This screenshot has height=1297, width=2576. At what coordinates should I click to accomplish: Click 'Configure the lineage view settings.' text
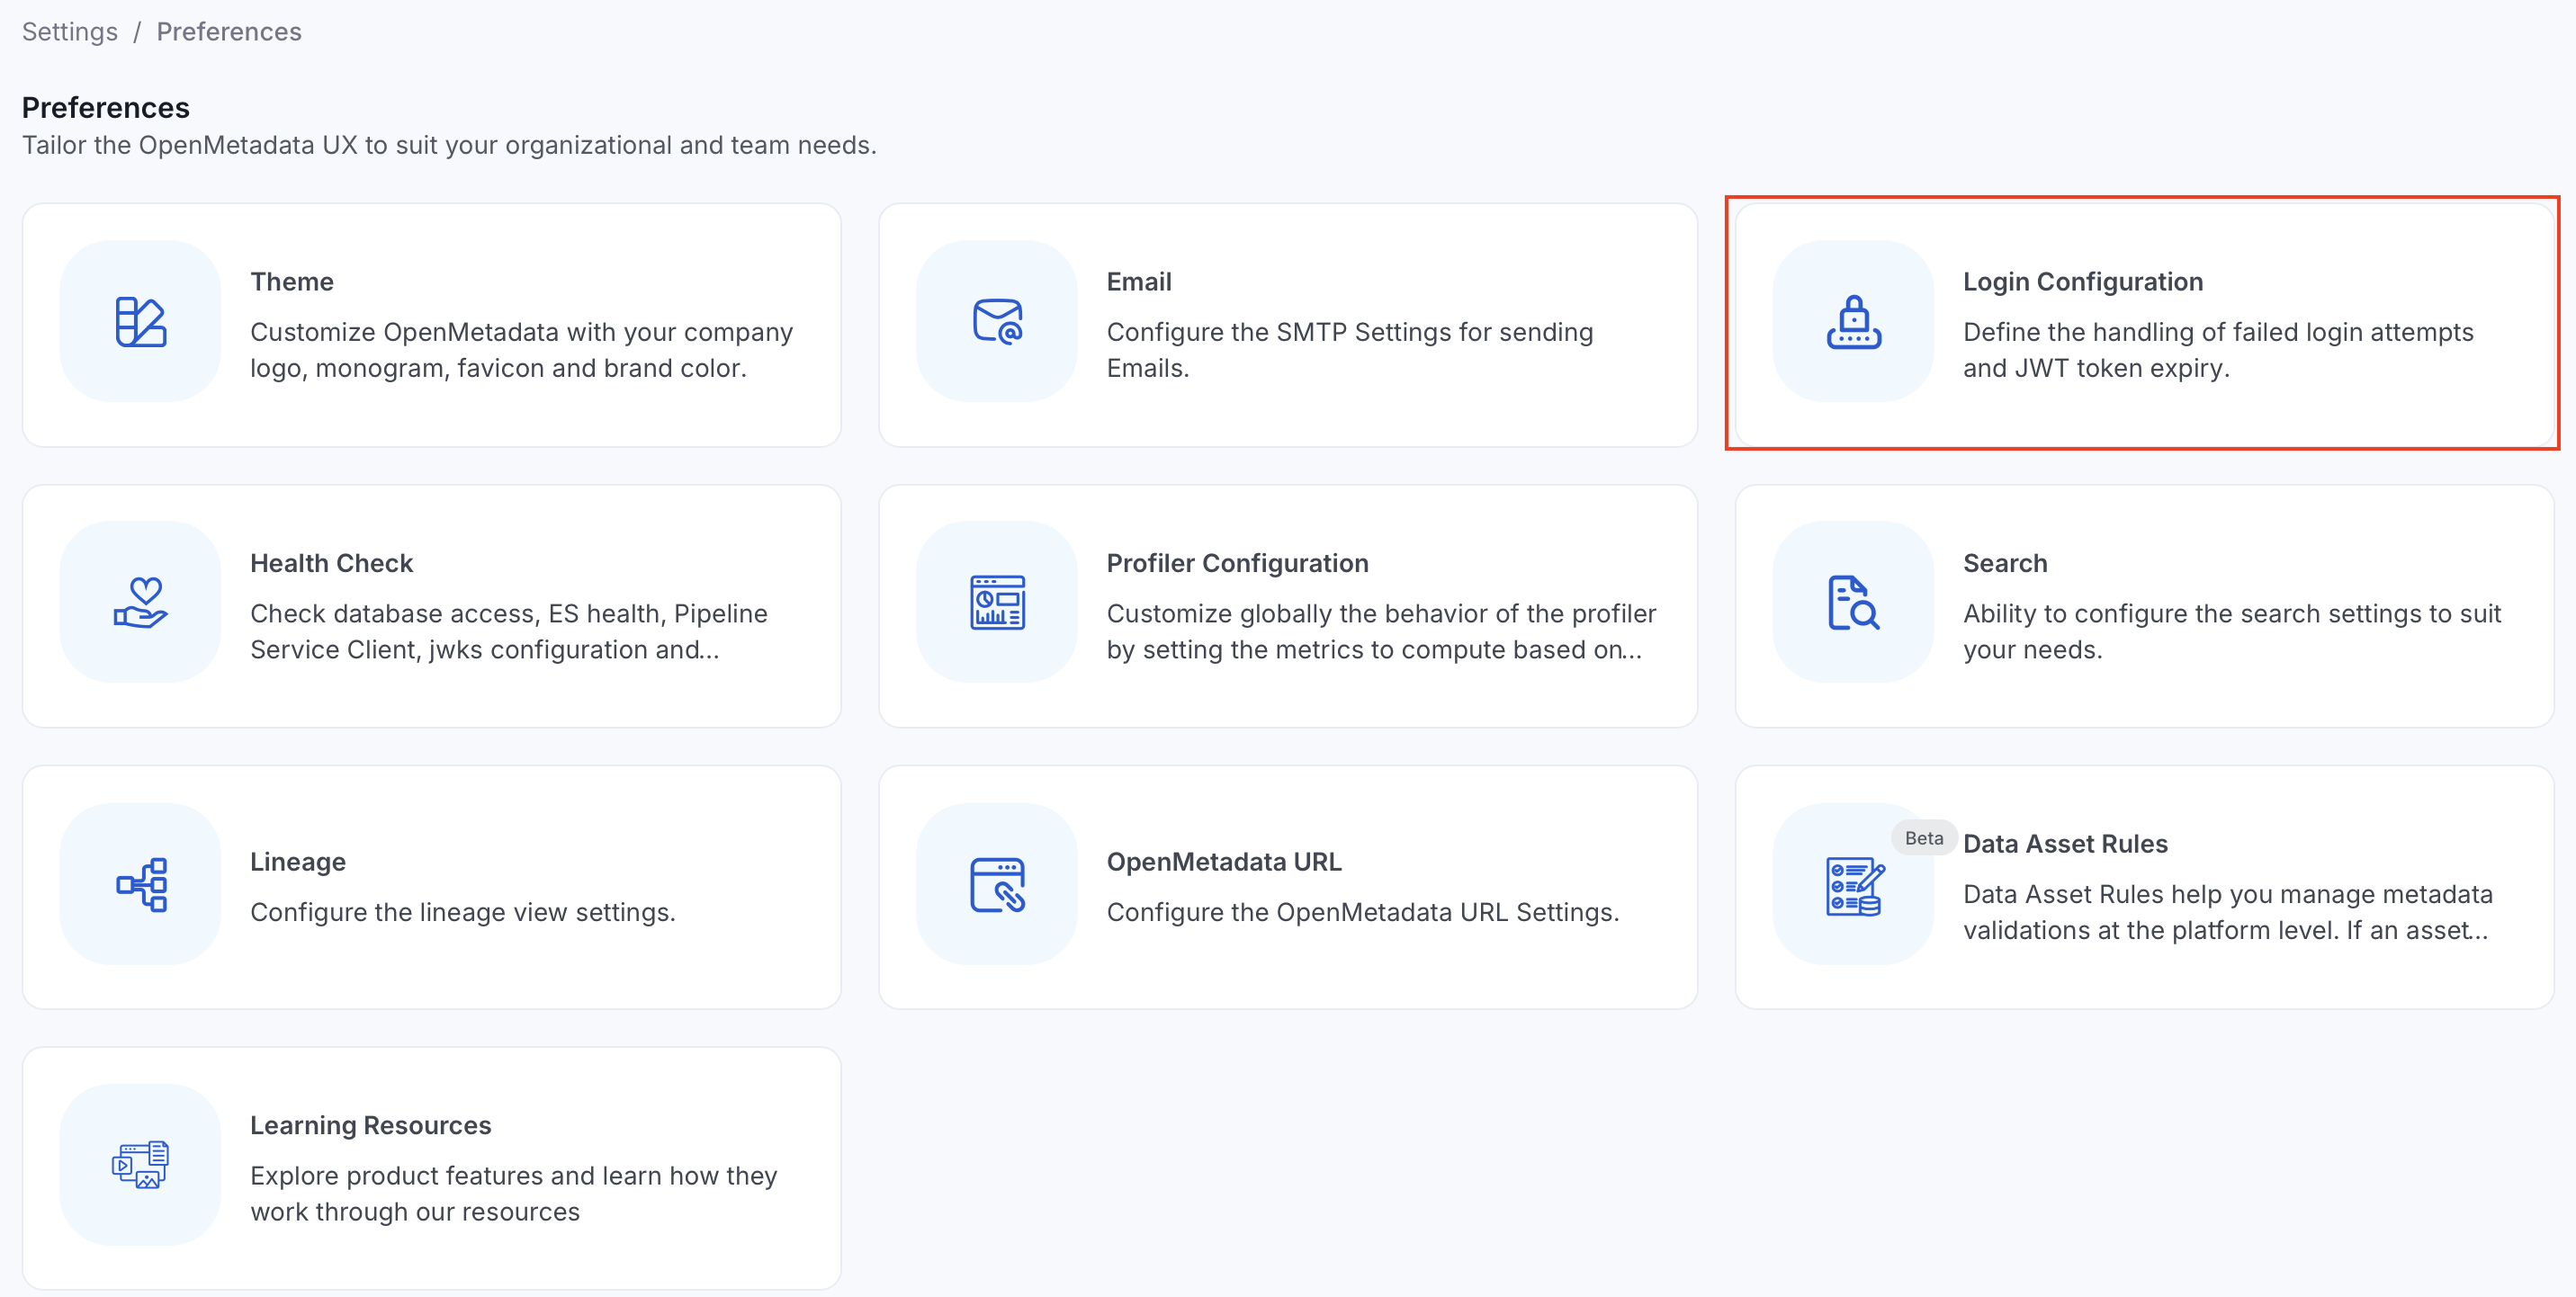(x=463, y=913)
